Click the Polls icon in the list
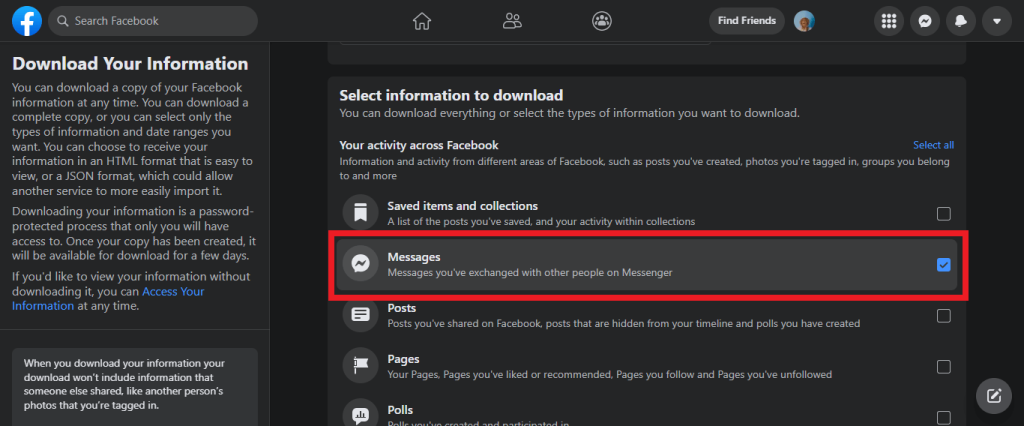This screenshot has height=426, width=1024. tap(360, 413)
